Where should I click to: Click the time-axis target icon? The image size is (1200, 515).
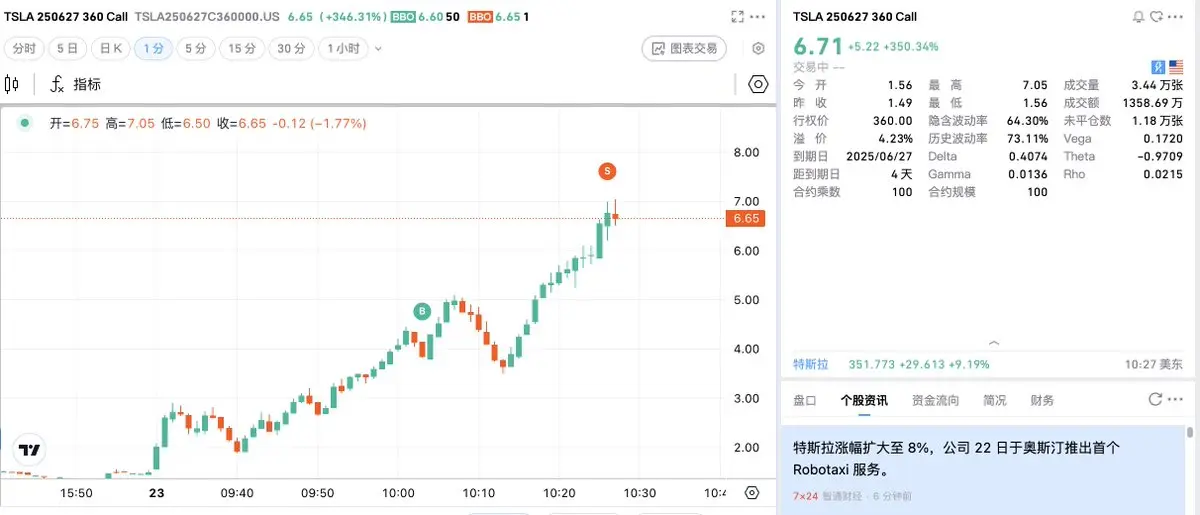pyautogui.click(x=752, y=493)
